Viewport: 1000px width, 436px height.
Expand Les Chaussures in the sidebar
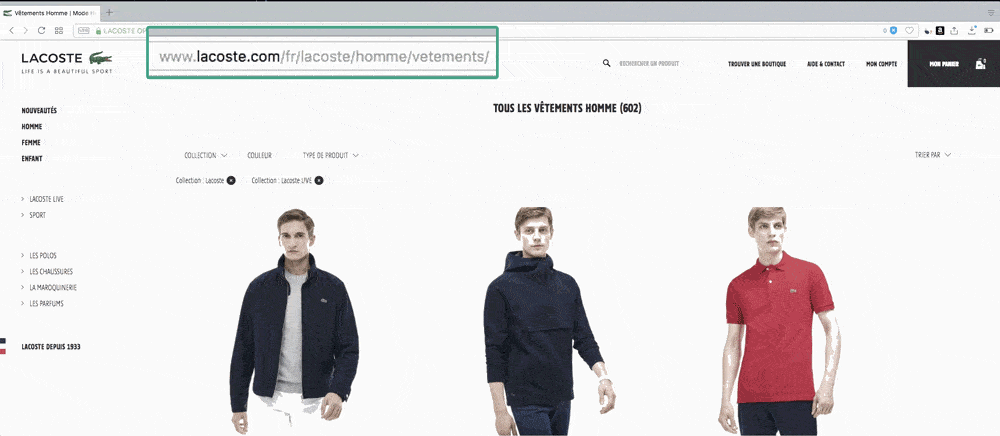[x=47, y=272]
